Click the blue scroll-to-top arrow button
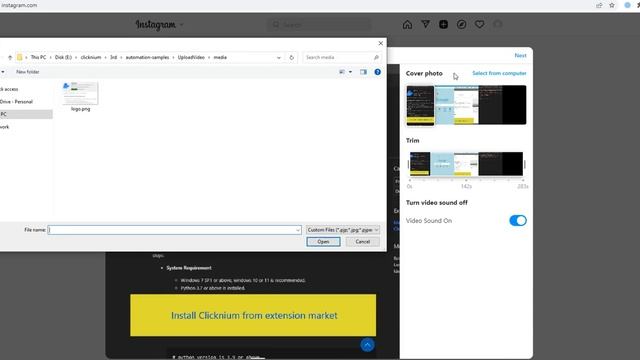This screenshot has width=640, height=360. tap(367, 345)
